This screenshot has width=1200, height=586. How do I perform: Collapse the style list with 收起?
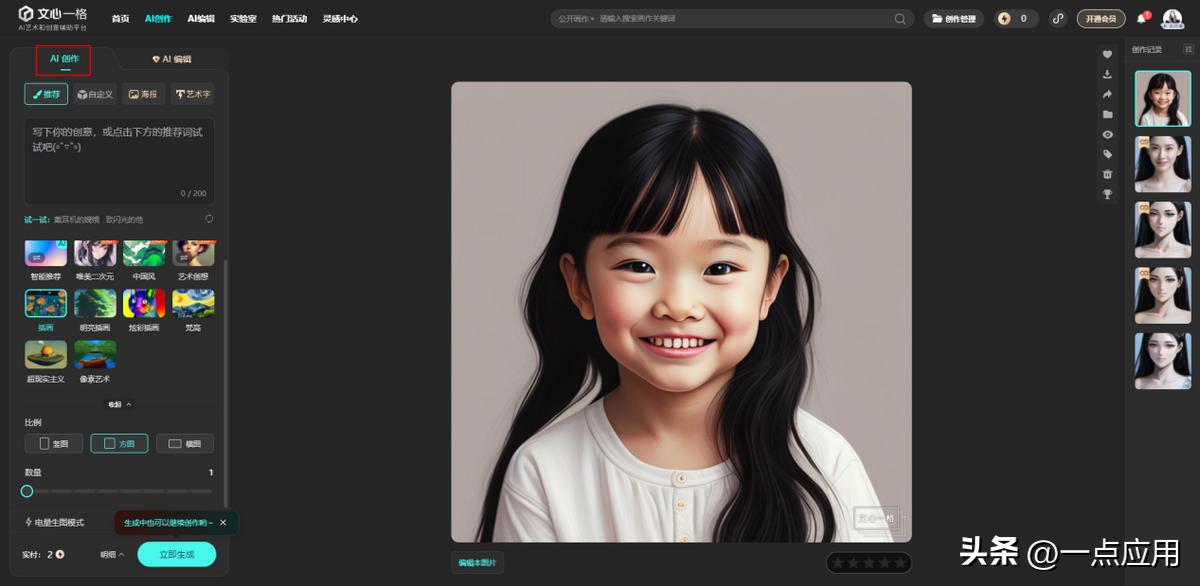click(119, 404)
